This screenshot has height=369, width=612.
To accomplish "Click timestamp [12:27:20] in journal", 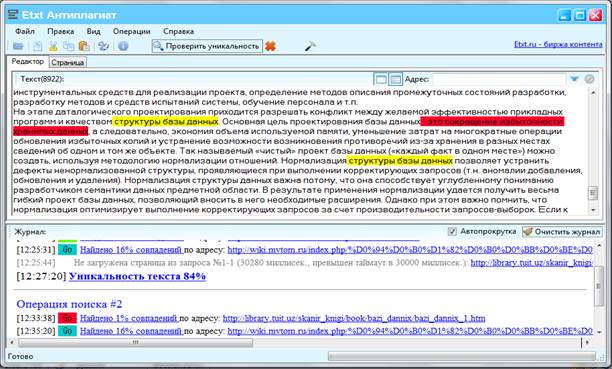I will point(41,276).
